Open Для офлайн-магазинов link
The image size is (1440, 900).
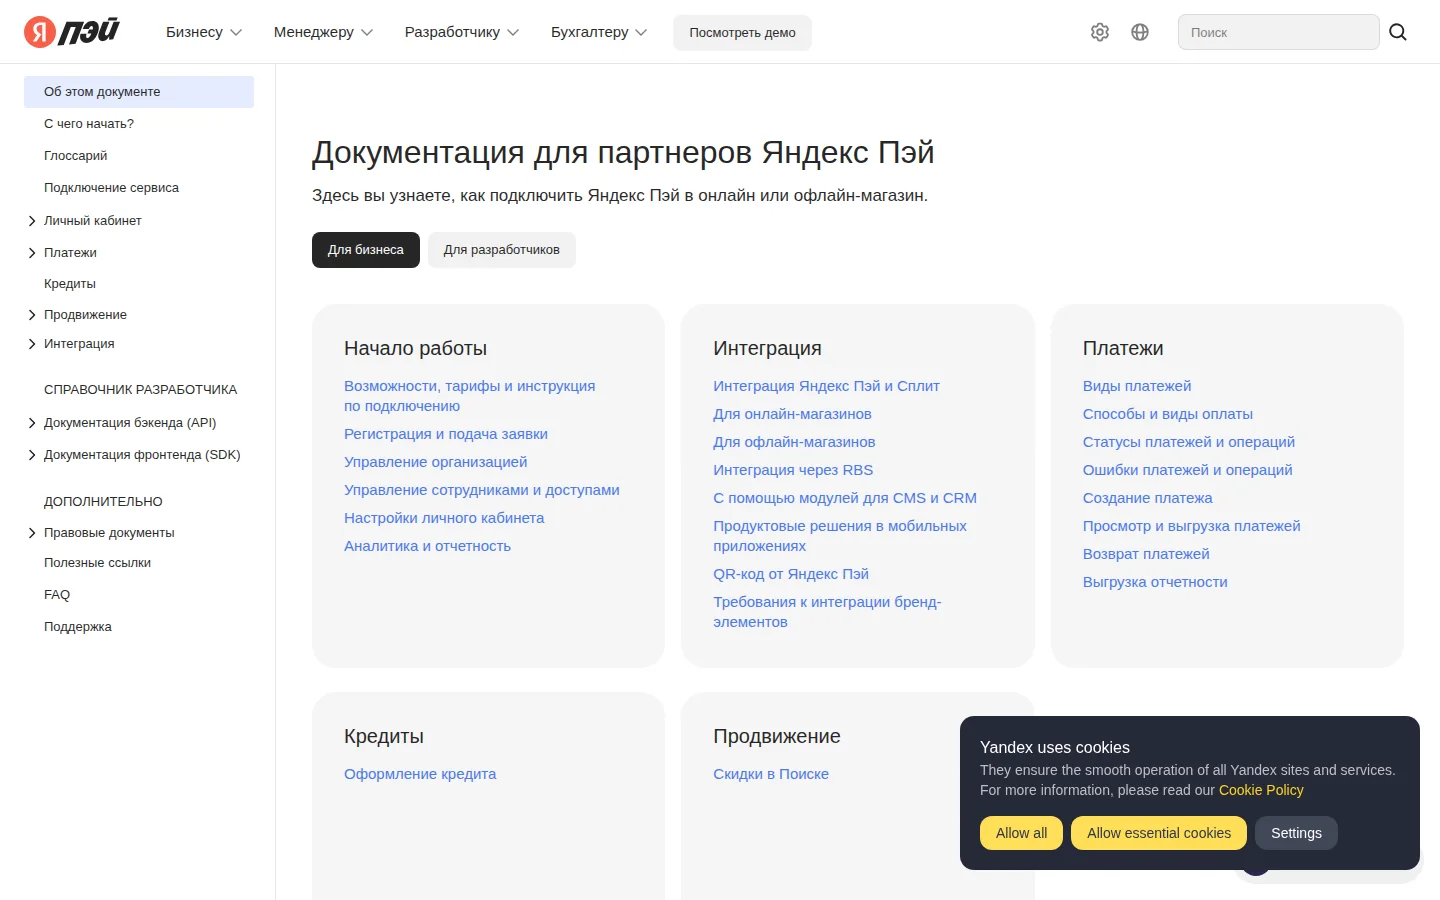pyautogui.click(x=794, y=442)
